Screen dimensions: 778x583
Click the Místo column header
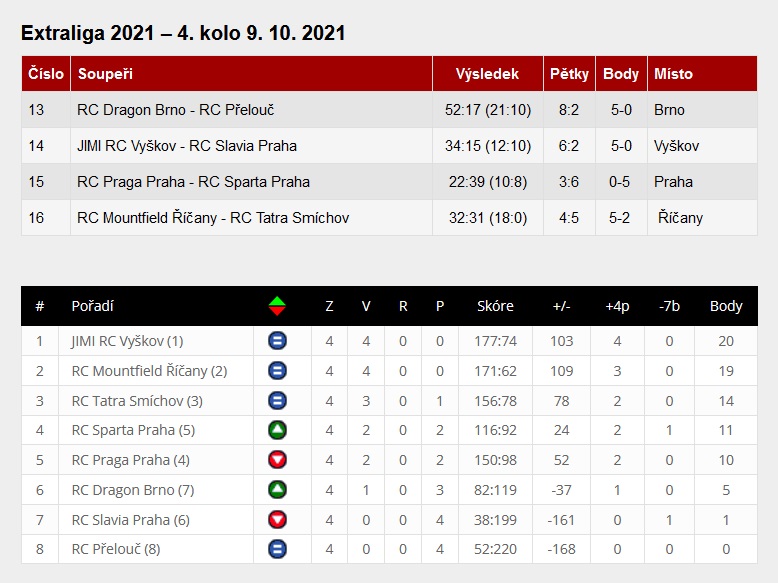tap(673, 74)
